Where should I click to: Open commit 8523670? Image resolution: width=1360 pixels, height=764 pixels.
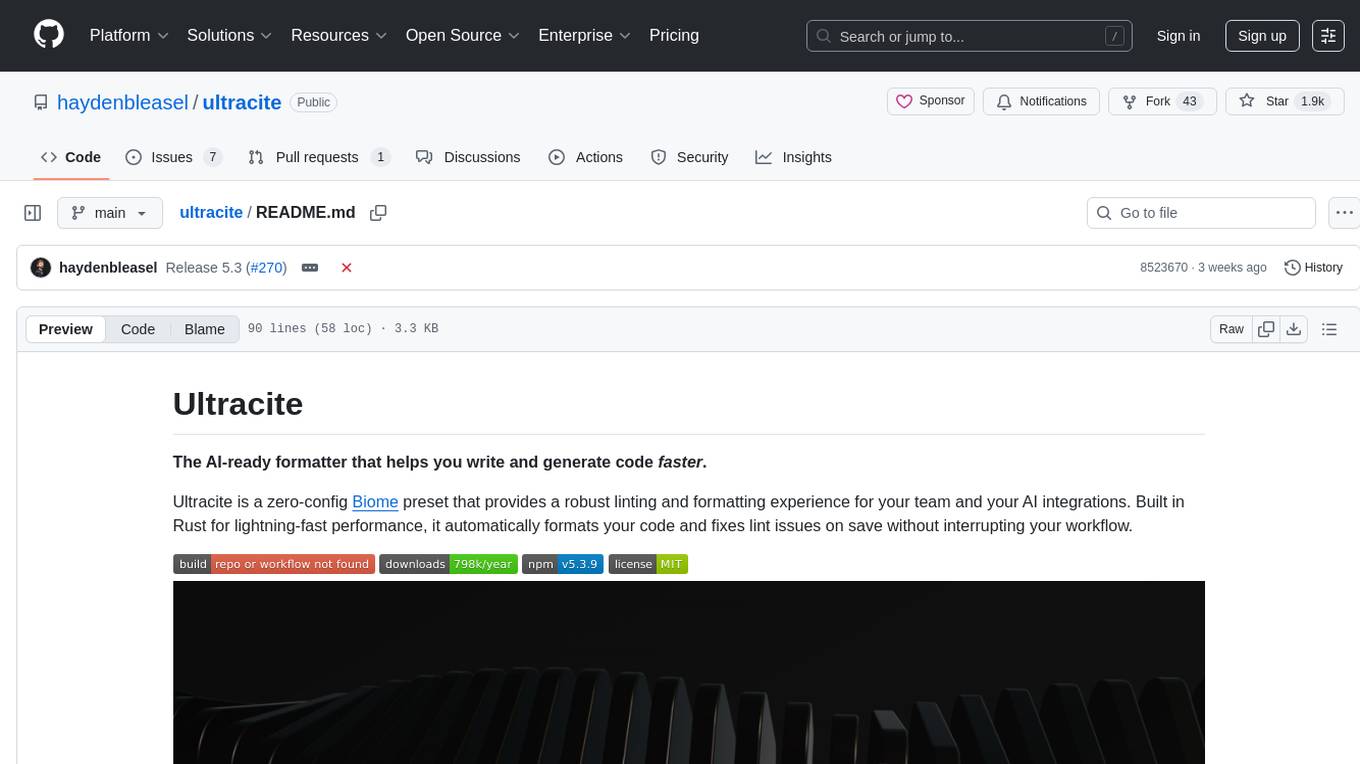tap(1164, 268)
